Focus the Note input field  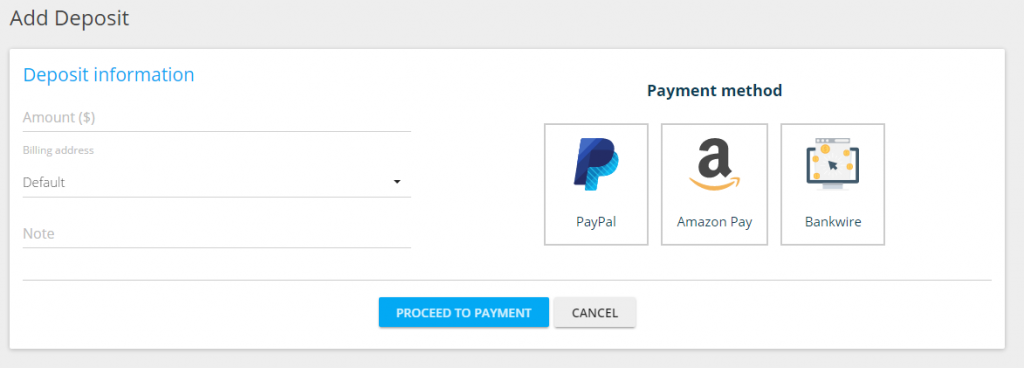(x=217, y=234)
